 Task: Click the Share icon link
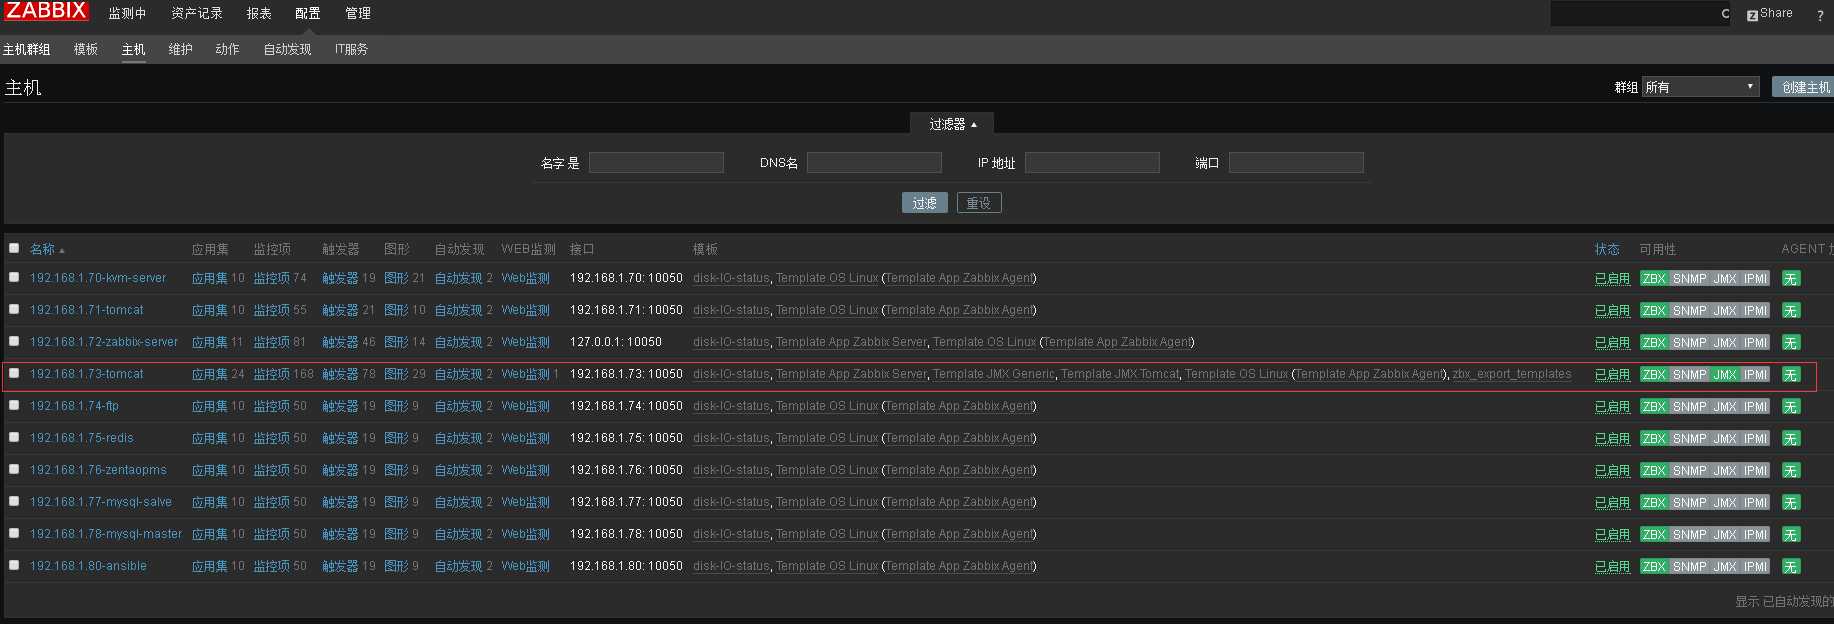1769,14
